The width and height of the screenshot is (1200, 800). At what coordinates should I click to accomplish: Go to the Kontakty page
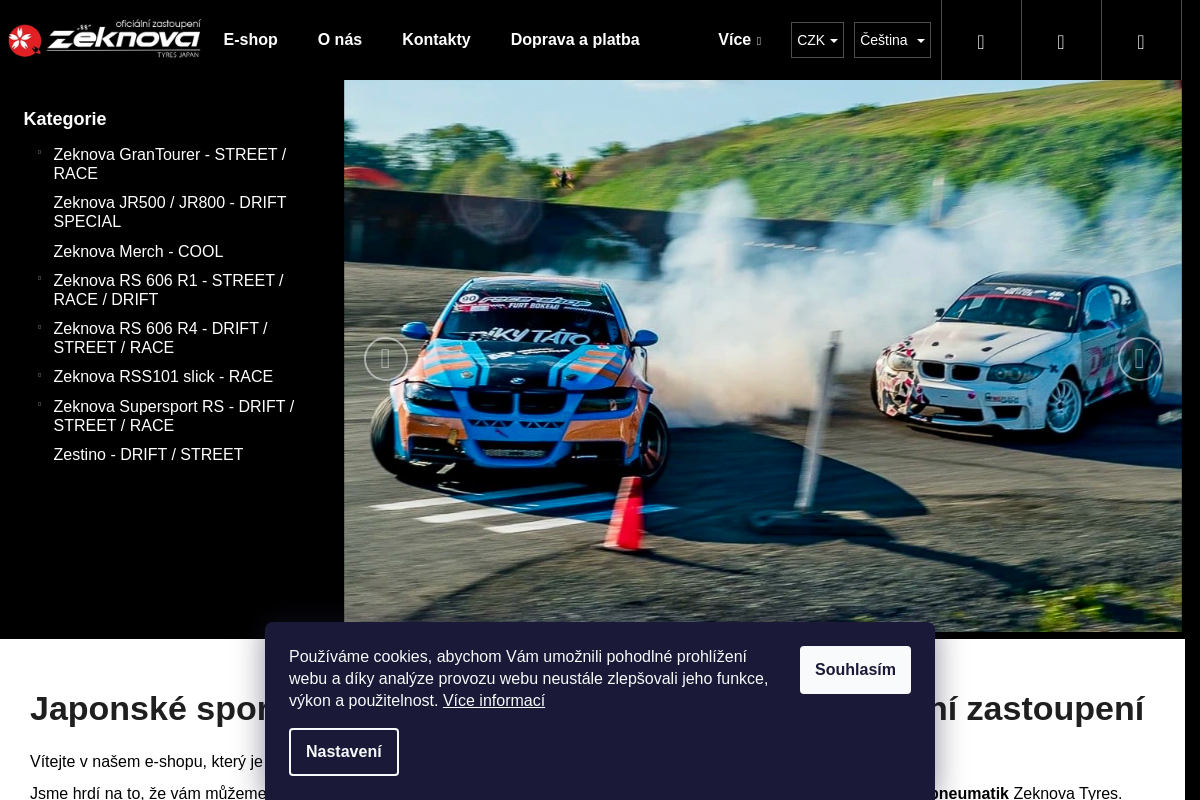click(x=436, y=40)
